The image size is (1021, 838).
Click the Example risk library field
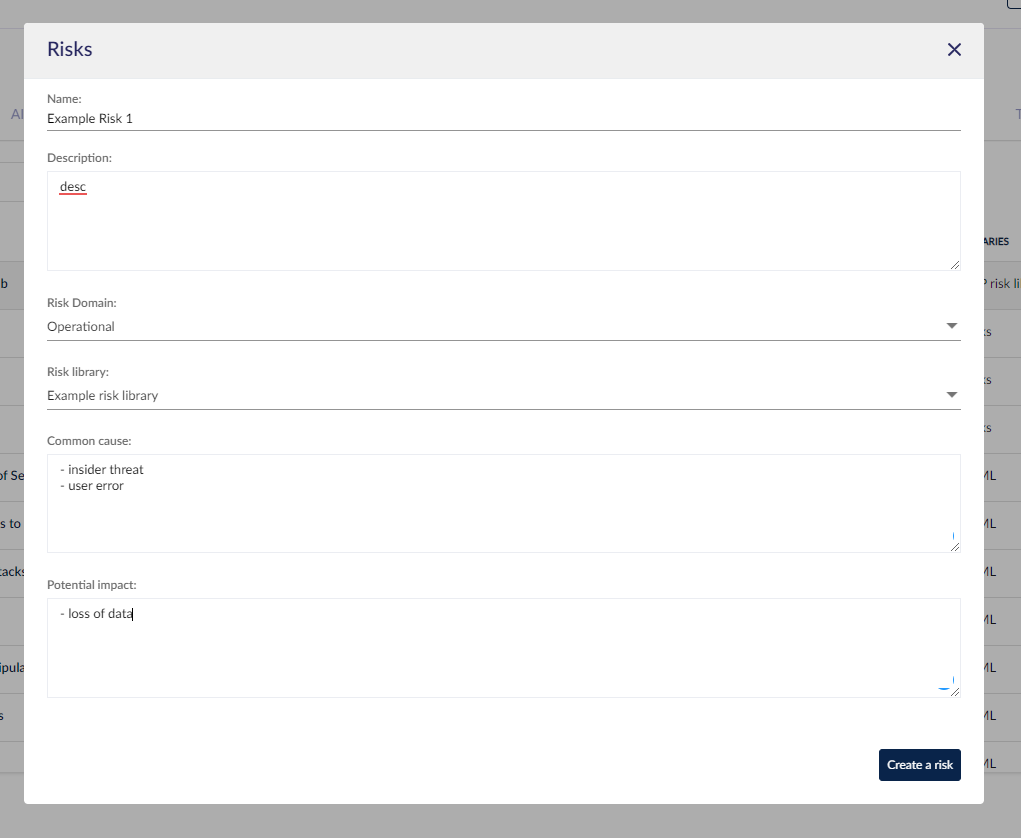point(102,395)
